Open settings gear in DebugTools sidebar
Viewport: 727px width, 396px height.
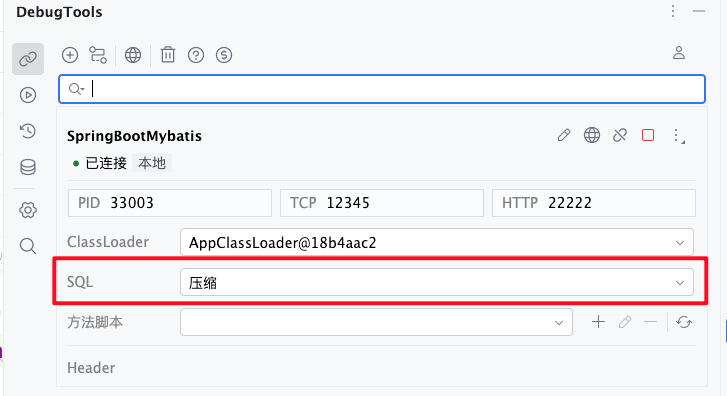coord(28,210)
